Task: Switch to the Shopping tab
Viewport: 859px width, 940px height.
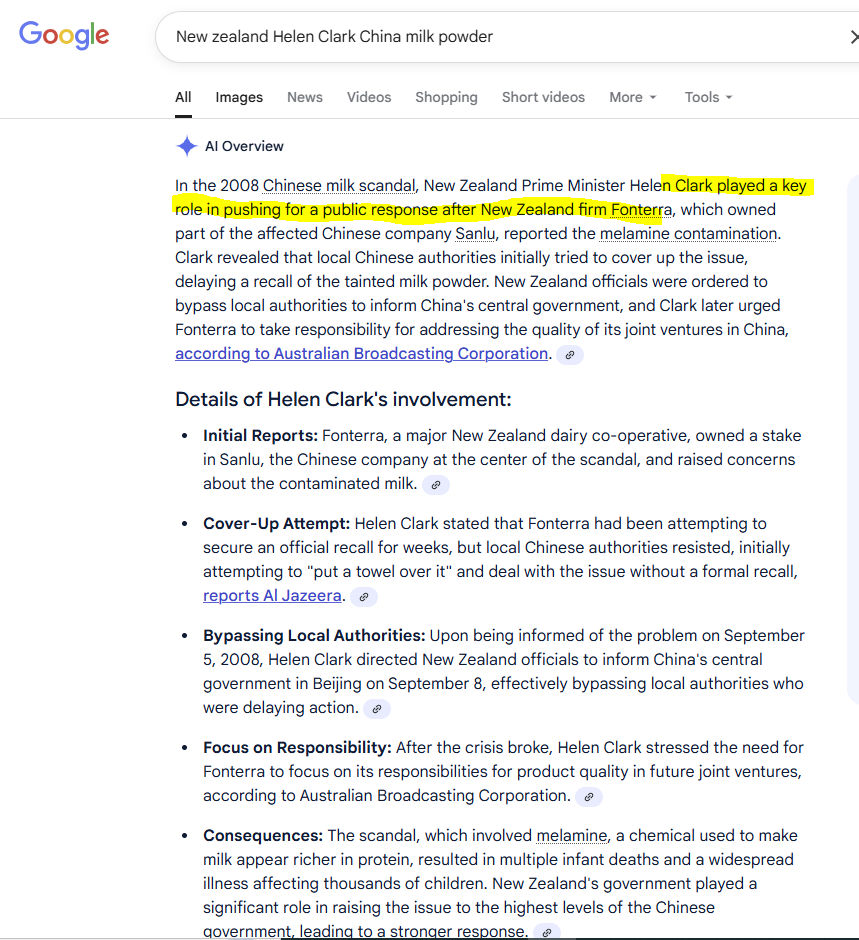Action: click(x=447, y=97)
